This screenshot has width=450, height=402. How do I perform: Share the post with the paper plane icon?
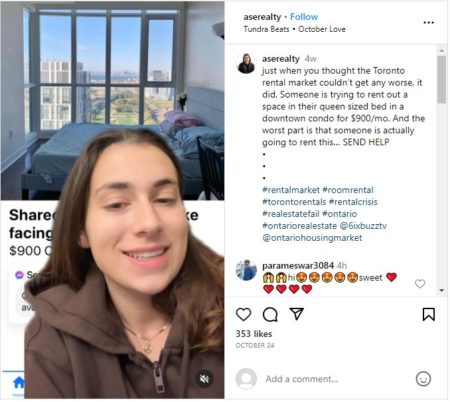[296, 314]
